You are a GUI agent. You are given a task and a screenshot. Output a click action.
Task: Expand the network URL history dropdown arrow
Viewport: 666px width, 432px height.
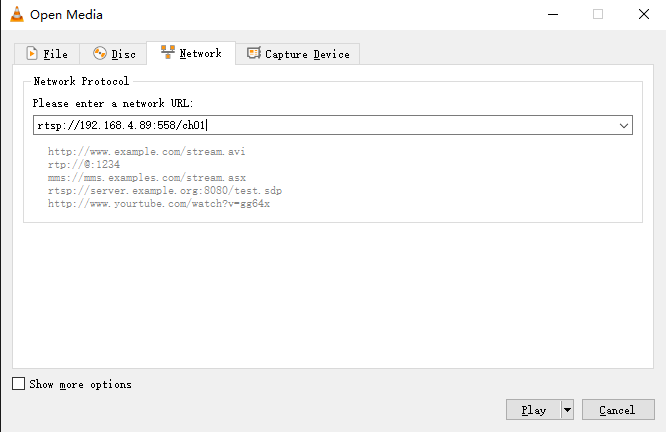[624, 125]
